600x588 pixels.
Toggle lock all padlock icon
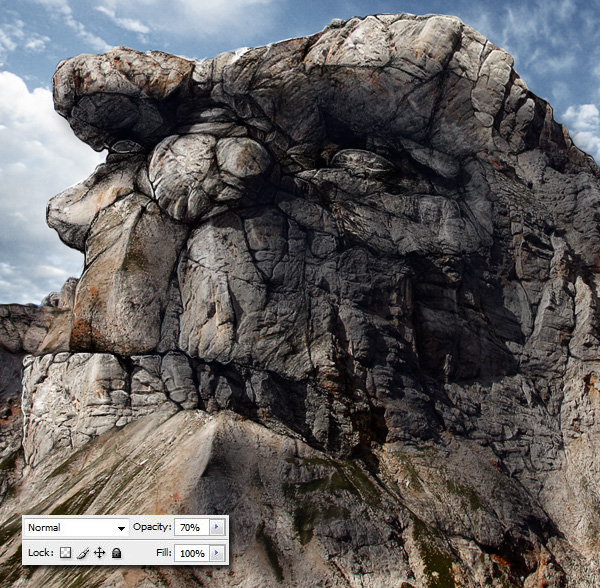[x=117, y=553]
